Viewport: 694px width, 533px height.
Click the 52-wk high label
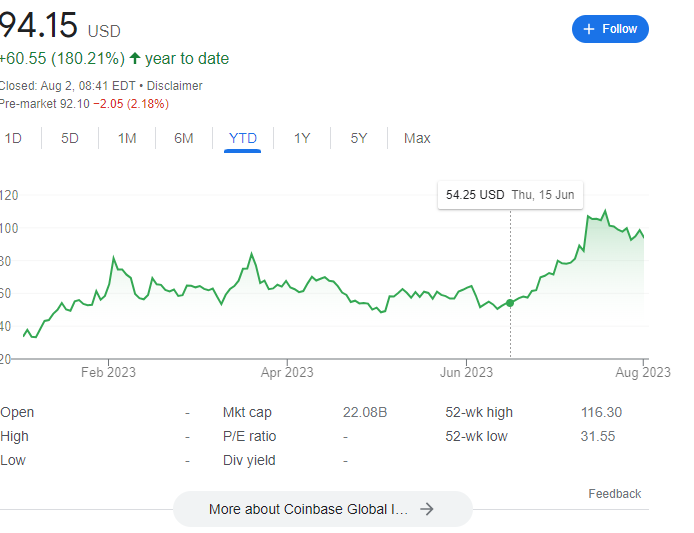click(479, 412)
